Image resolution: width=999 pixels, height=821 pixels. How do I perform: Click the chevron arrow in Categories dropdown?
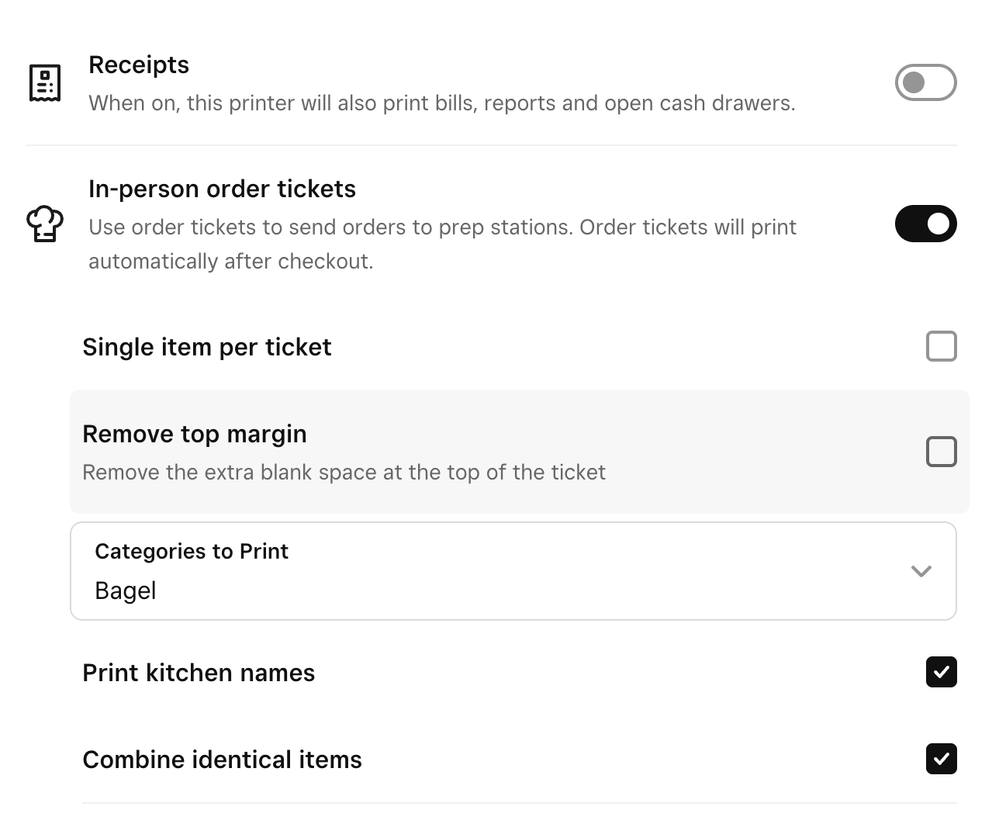[921, 571]
